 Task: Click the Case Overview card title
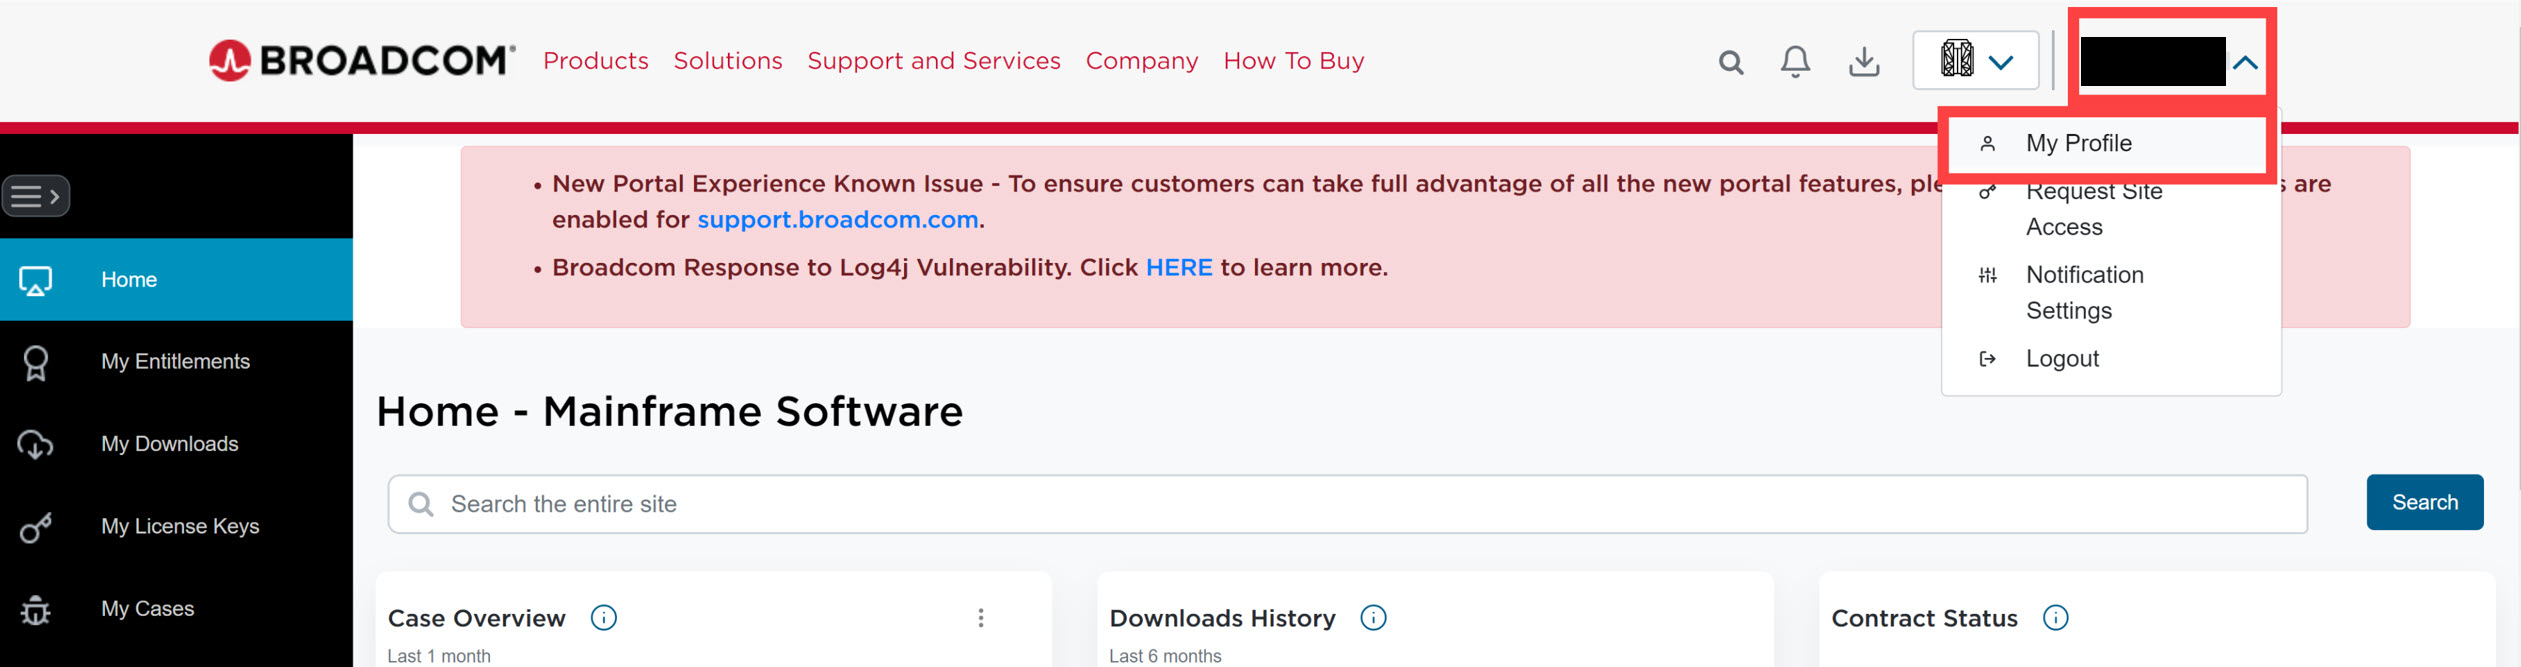tap(477, 618)
